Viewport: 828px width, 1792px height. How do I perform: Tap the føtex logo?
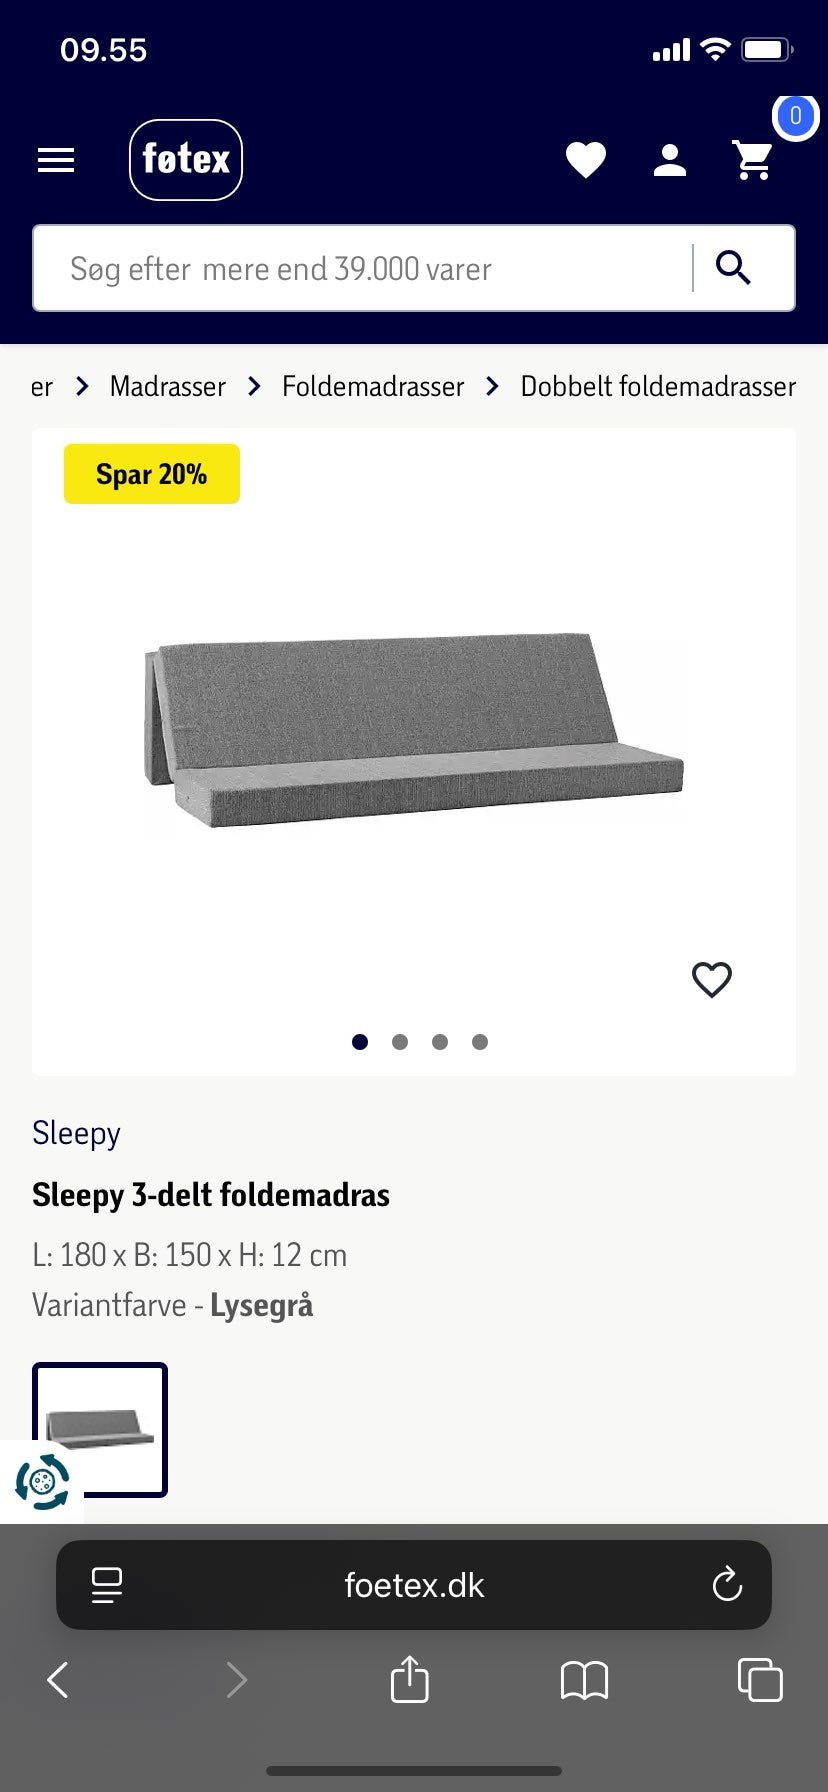186,160
